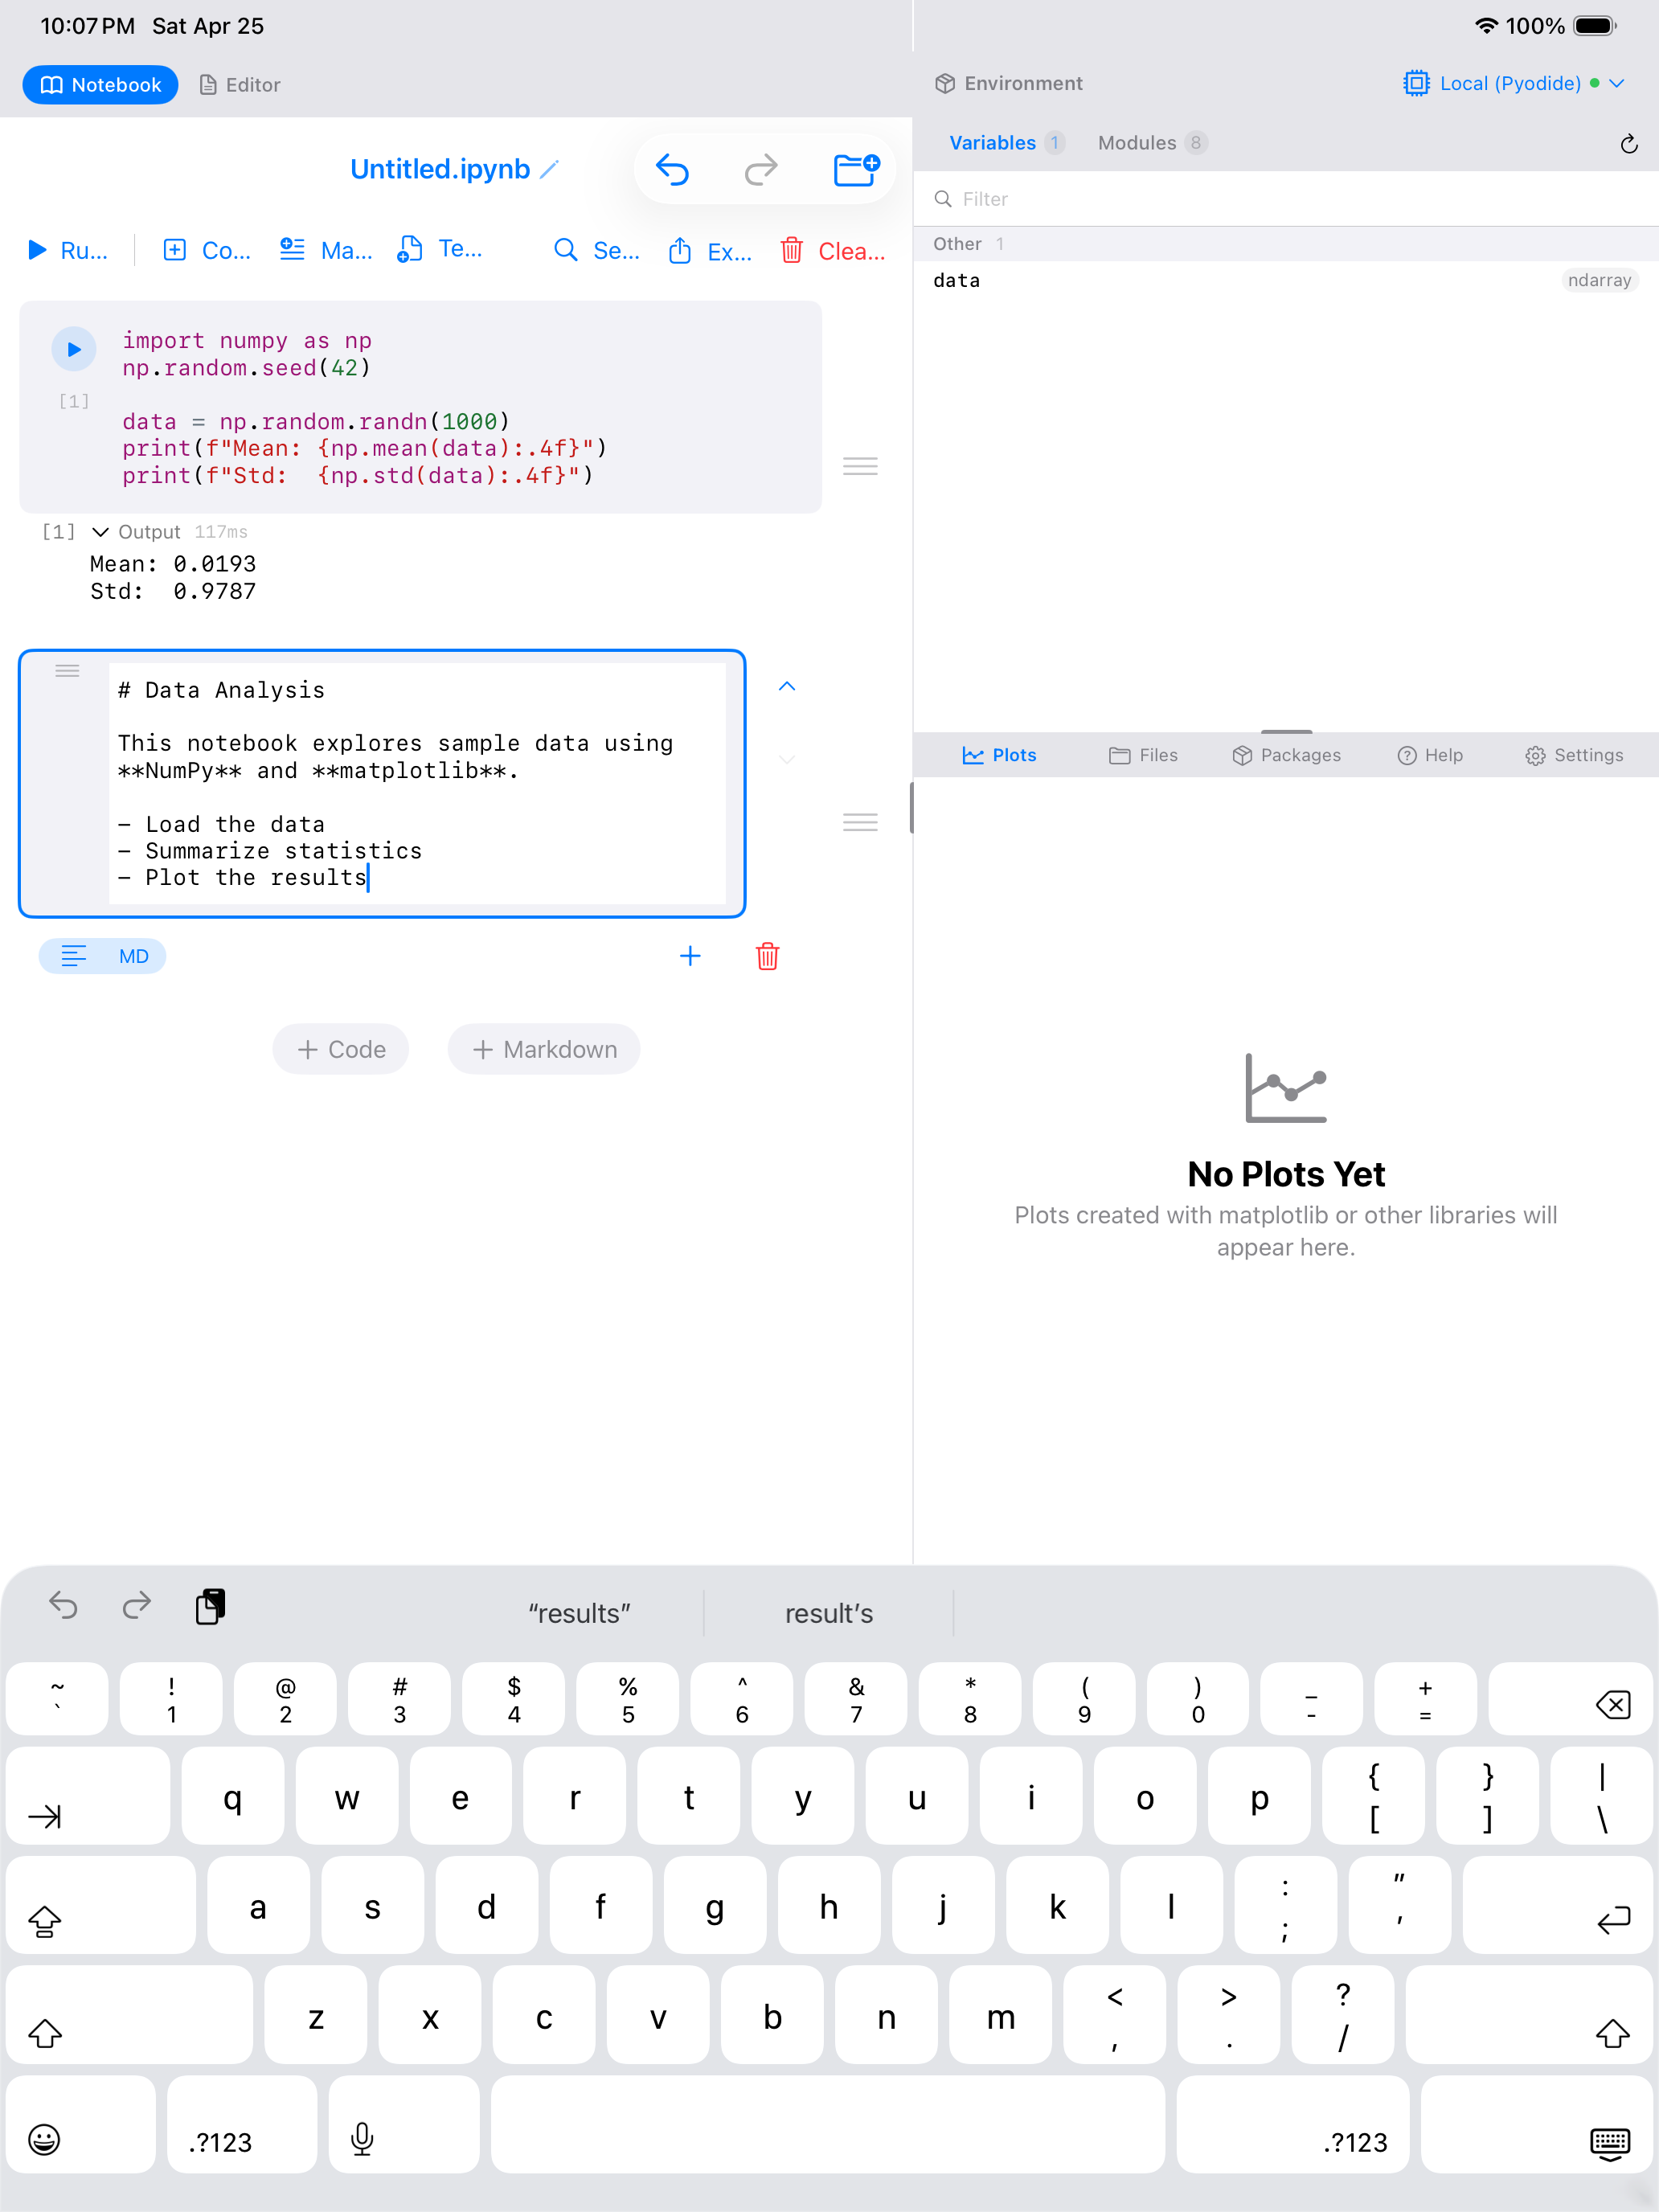1659x2212 pixels.
Task: Tap the left shift key
Action: tap(129, 2016)
